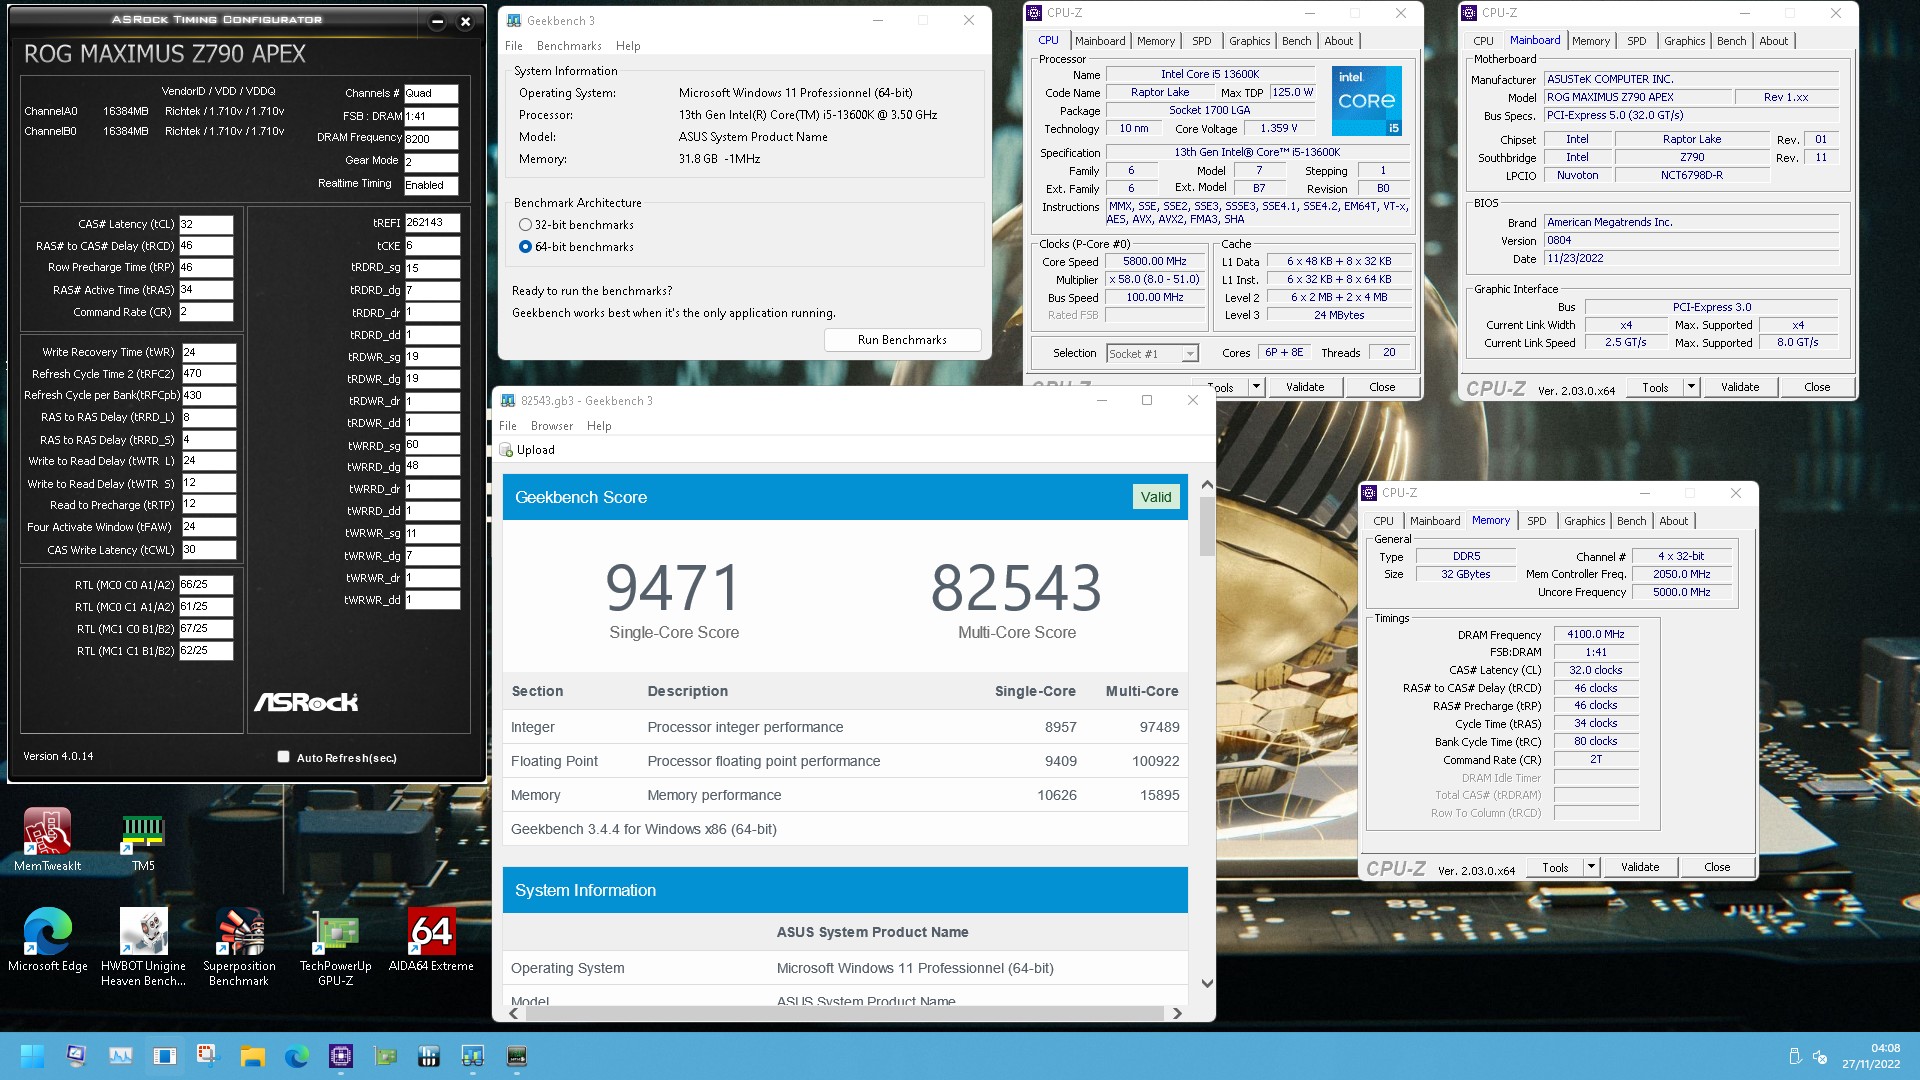The height and width of the screenshot is (1080, 1920).
Task: Open Snipping Tool from the taskbar
Action: (208, 1056)
